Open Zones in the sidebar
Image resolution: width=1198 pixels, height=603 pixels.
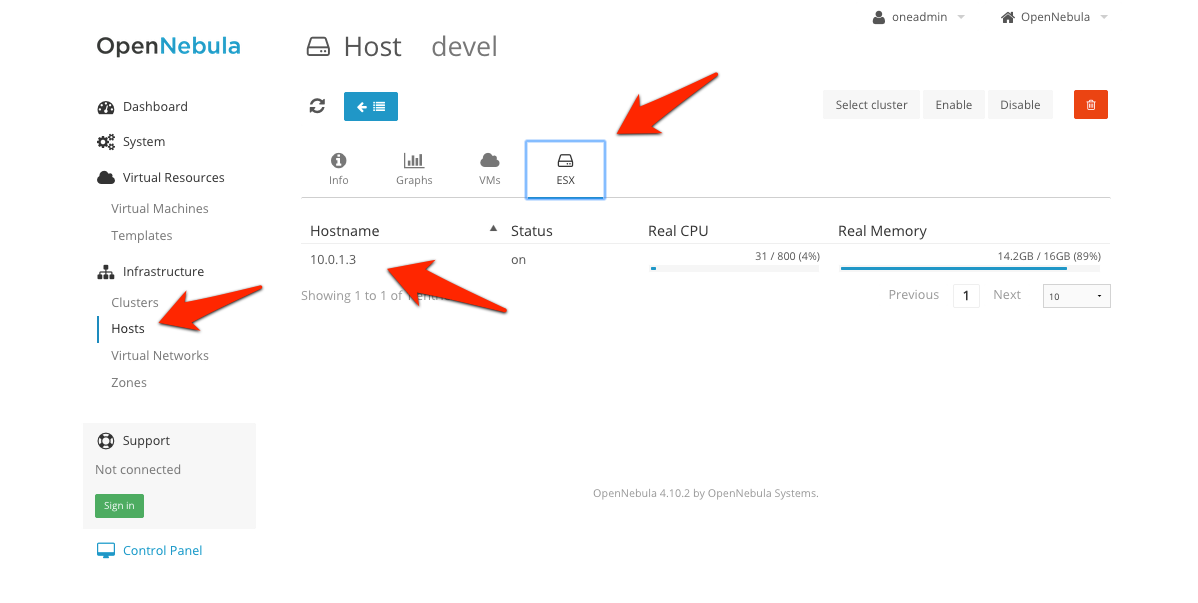(x=128, y=382)
